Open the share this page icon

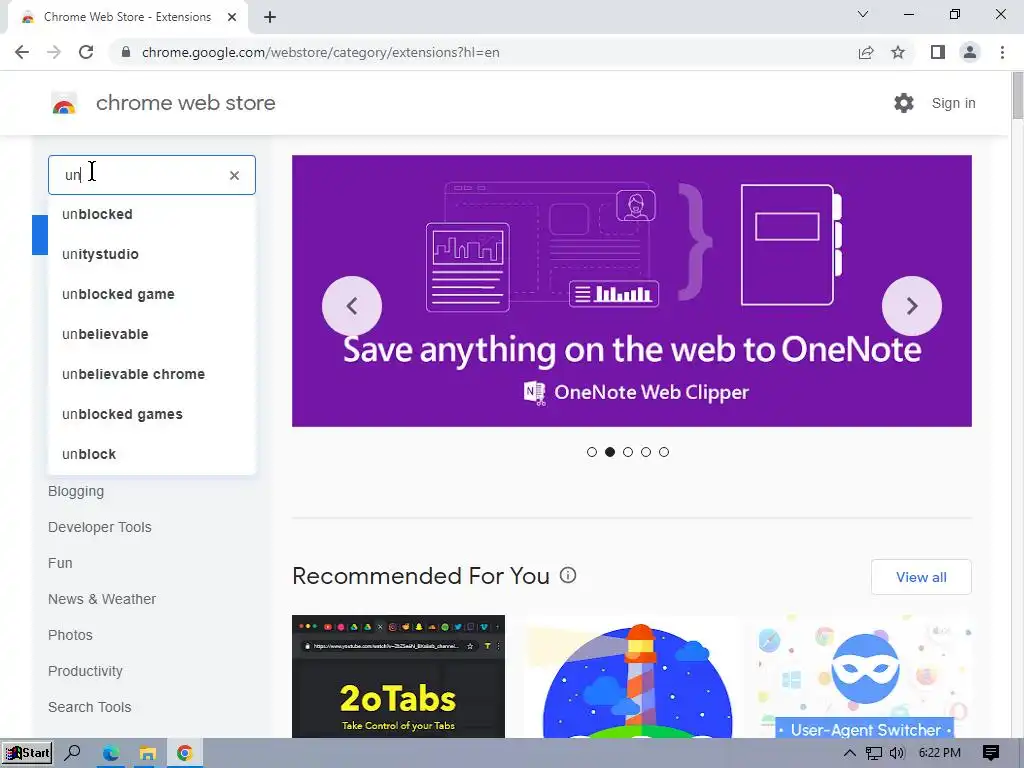click(x=866, y=52)
